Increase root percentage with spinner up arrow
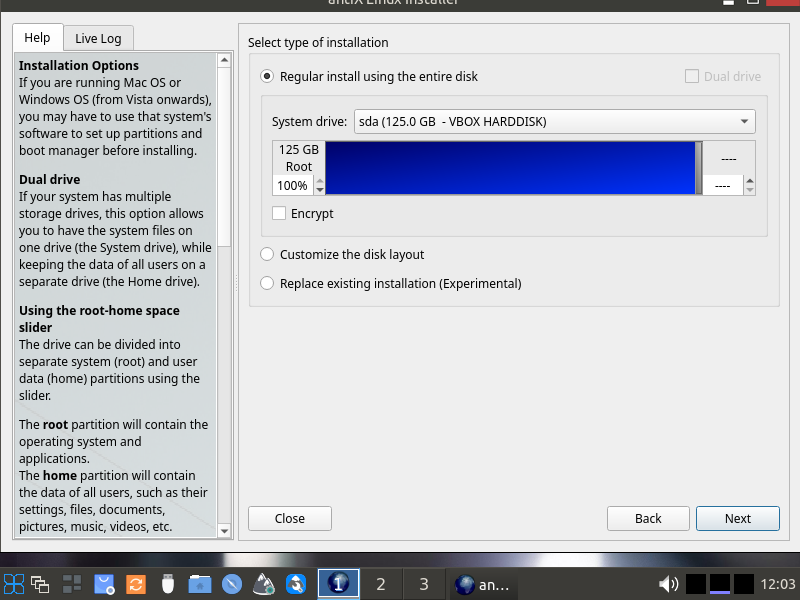This screenshot has height=600, width=800. coord(320,181)
